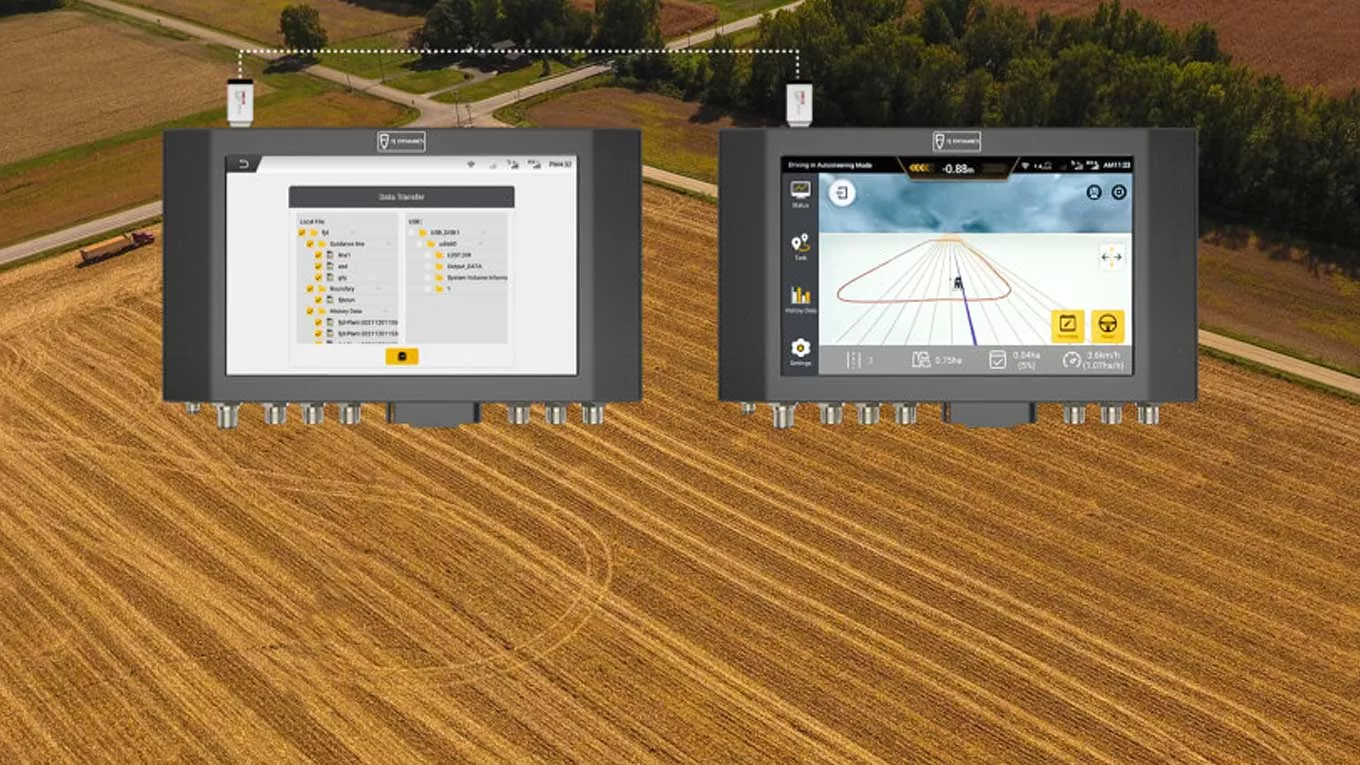Screen dimensions: 1360x765
Task: Uncheck the Guidance line folder checkbox
Action: pos(310,244)
